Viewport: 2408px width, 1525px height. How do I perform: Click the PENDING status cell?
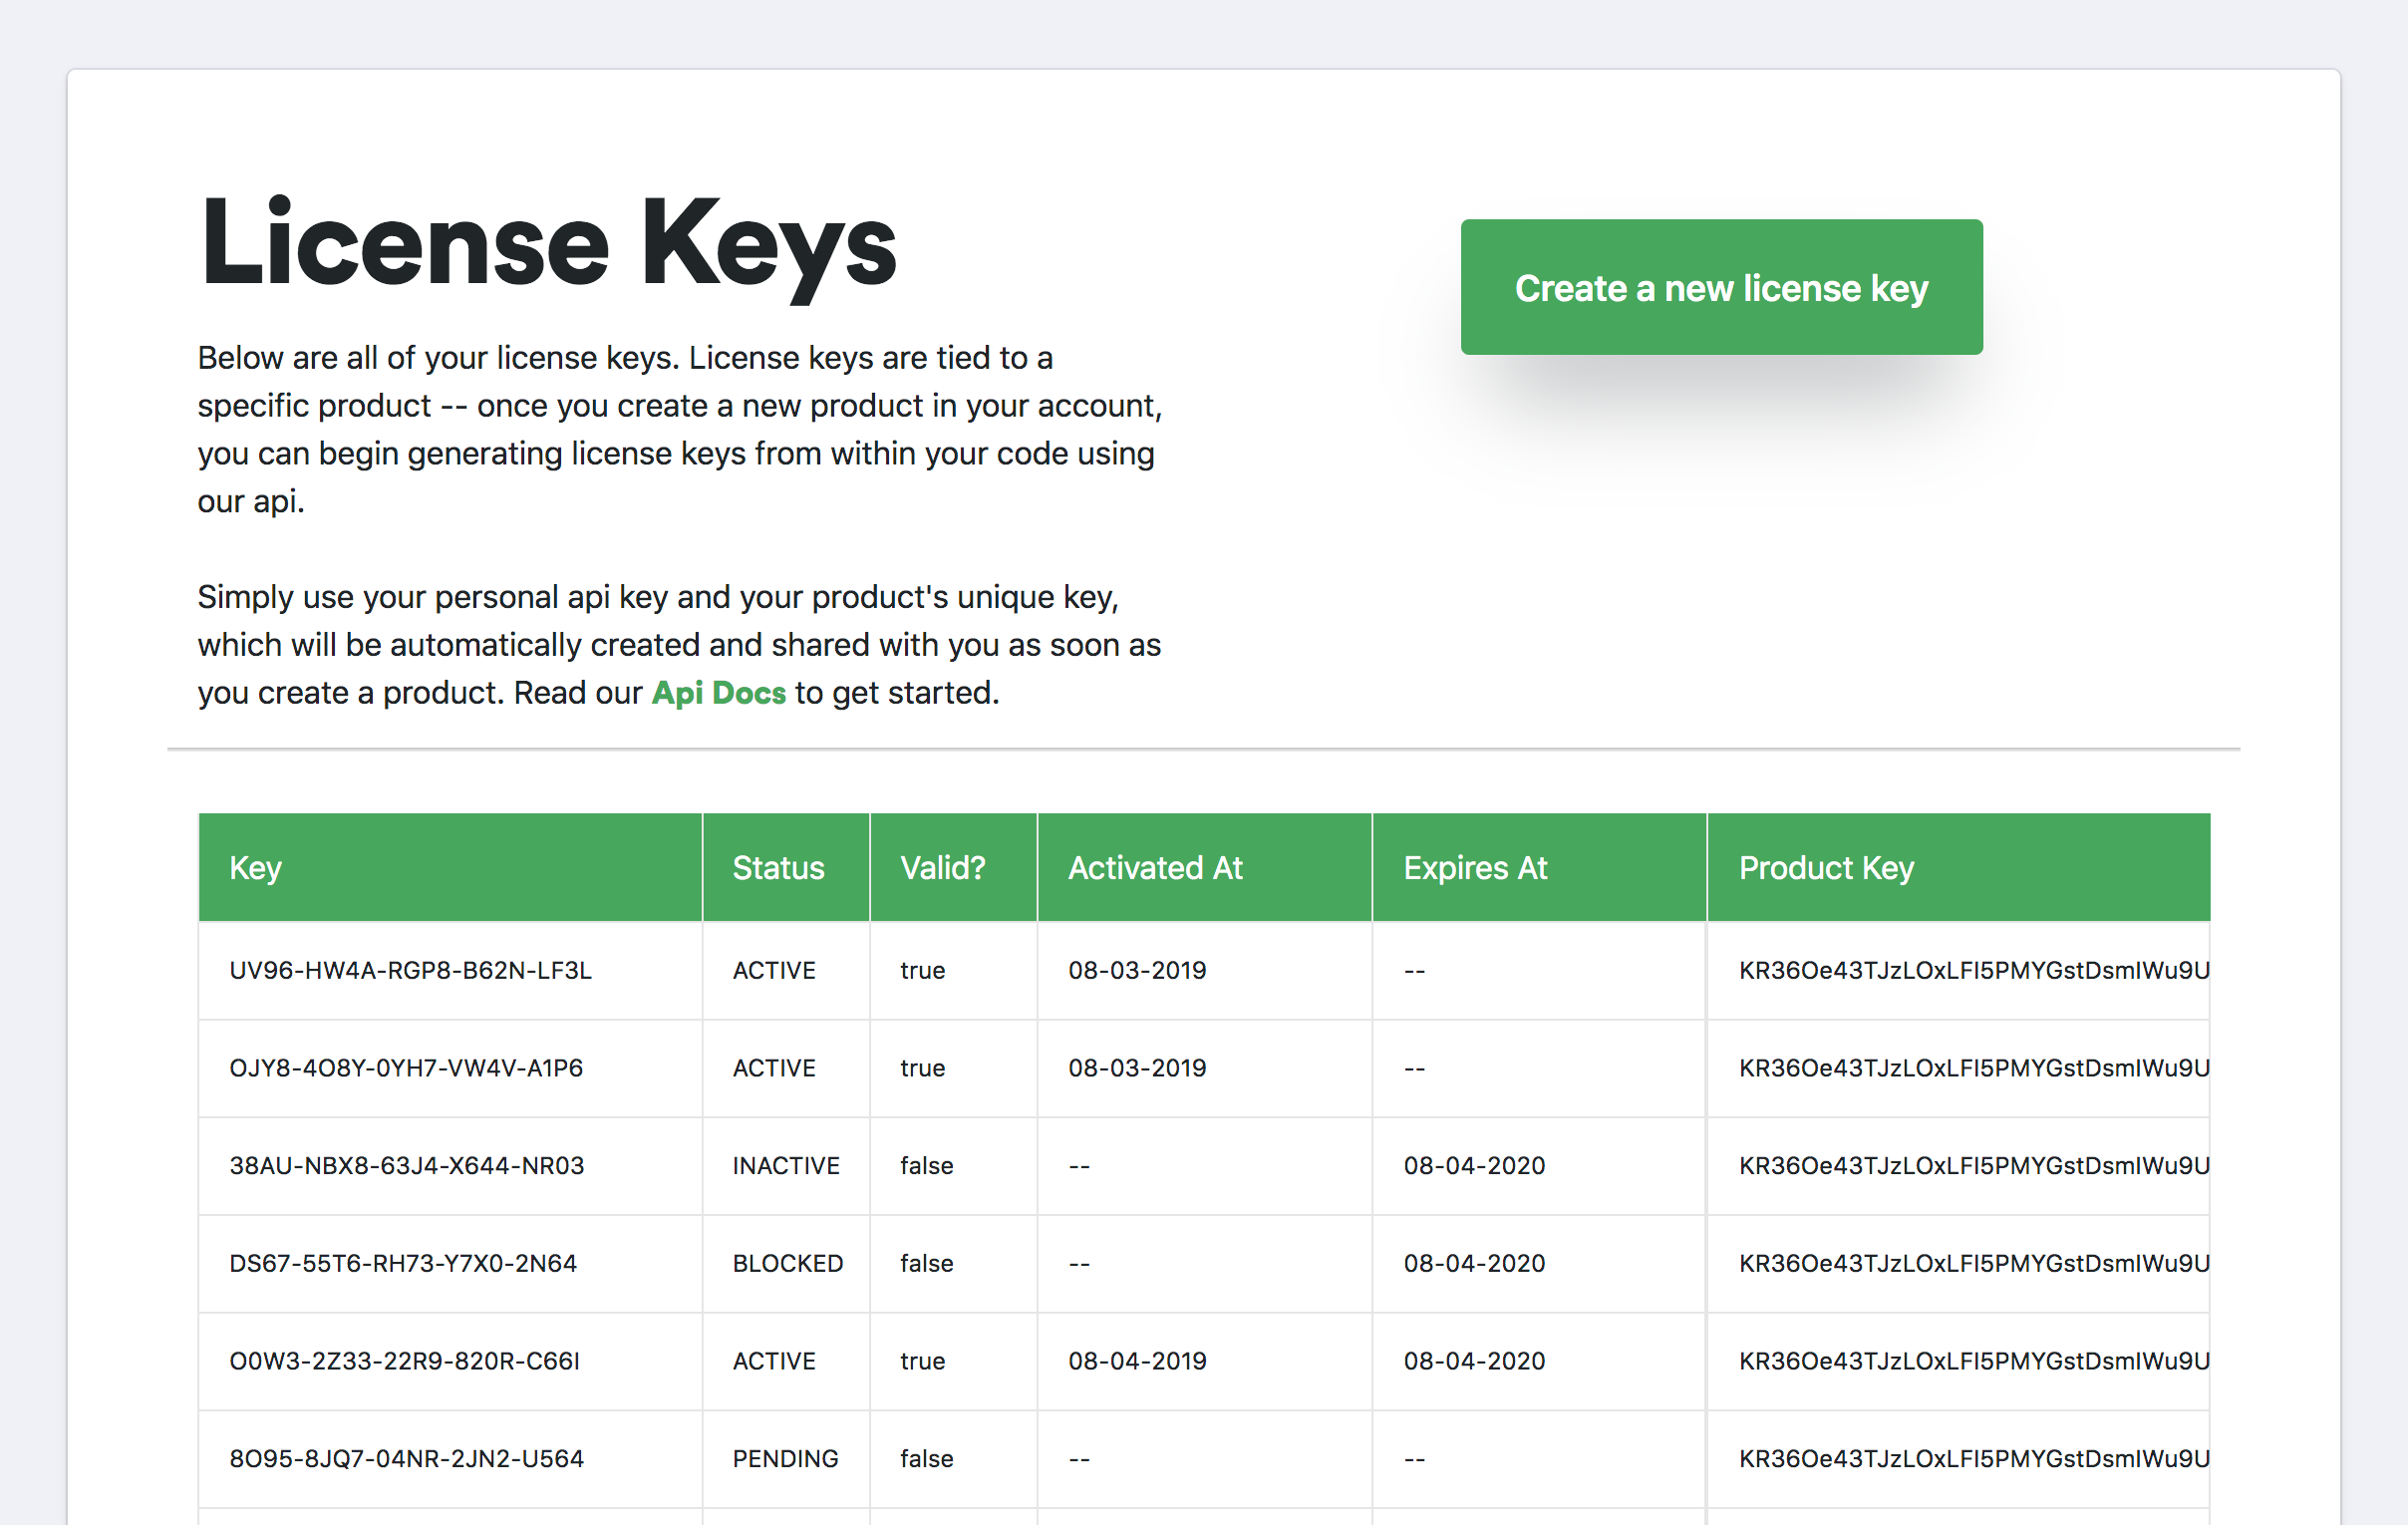coord(785,1458)
